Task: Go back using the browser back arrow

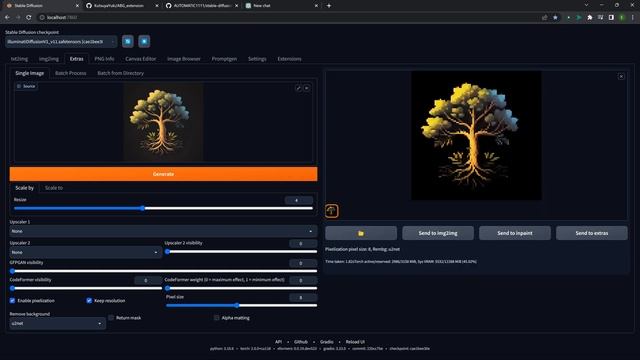Action: coord(7,18)
